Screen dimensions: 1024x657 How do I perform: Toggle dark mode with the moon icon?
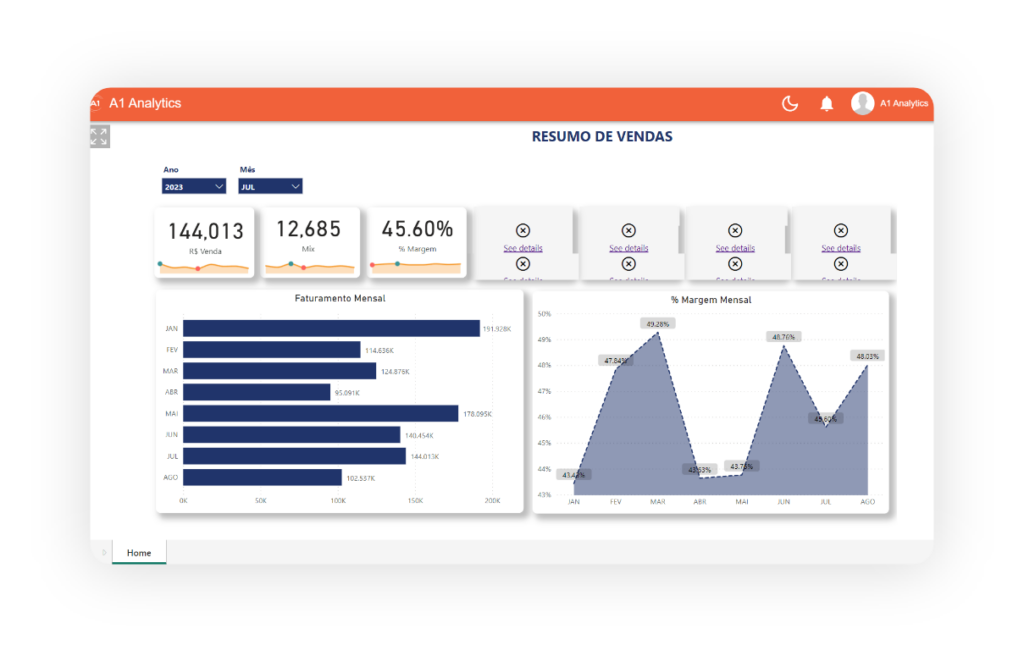coord(790,103)
